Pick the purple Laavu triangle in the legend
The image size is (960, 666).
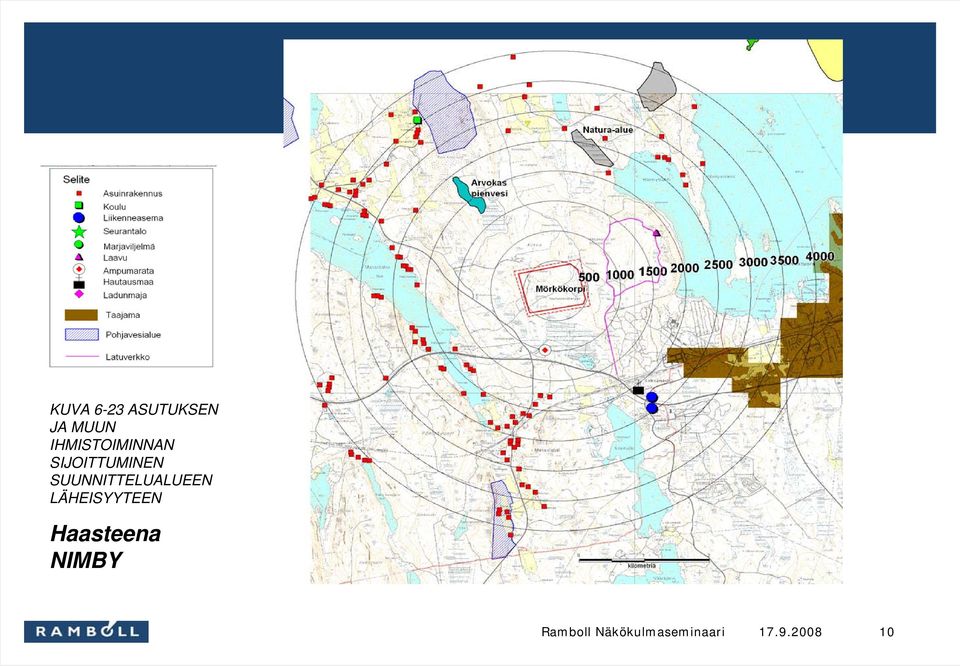point(78,258)
